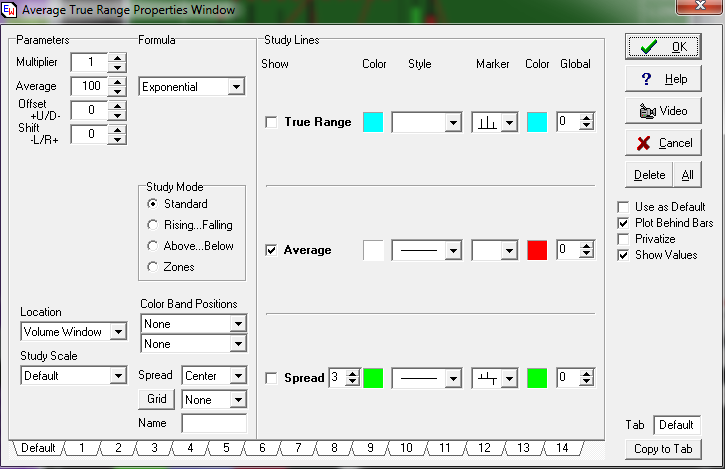Increase the Spread line width stepper
The image size is (725, 469).
(x=353, y=374)
